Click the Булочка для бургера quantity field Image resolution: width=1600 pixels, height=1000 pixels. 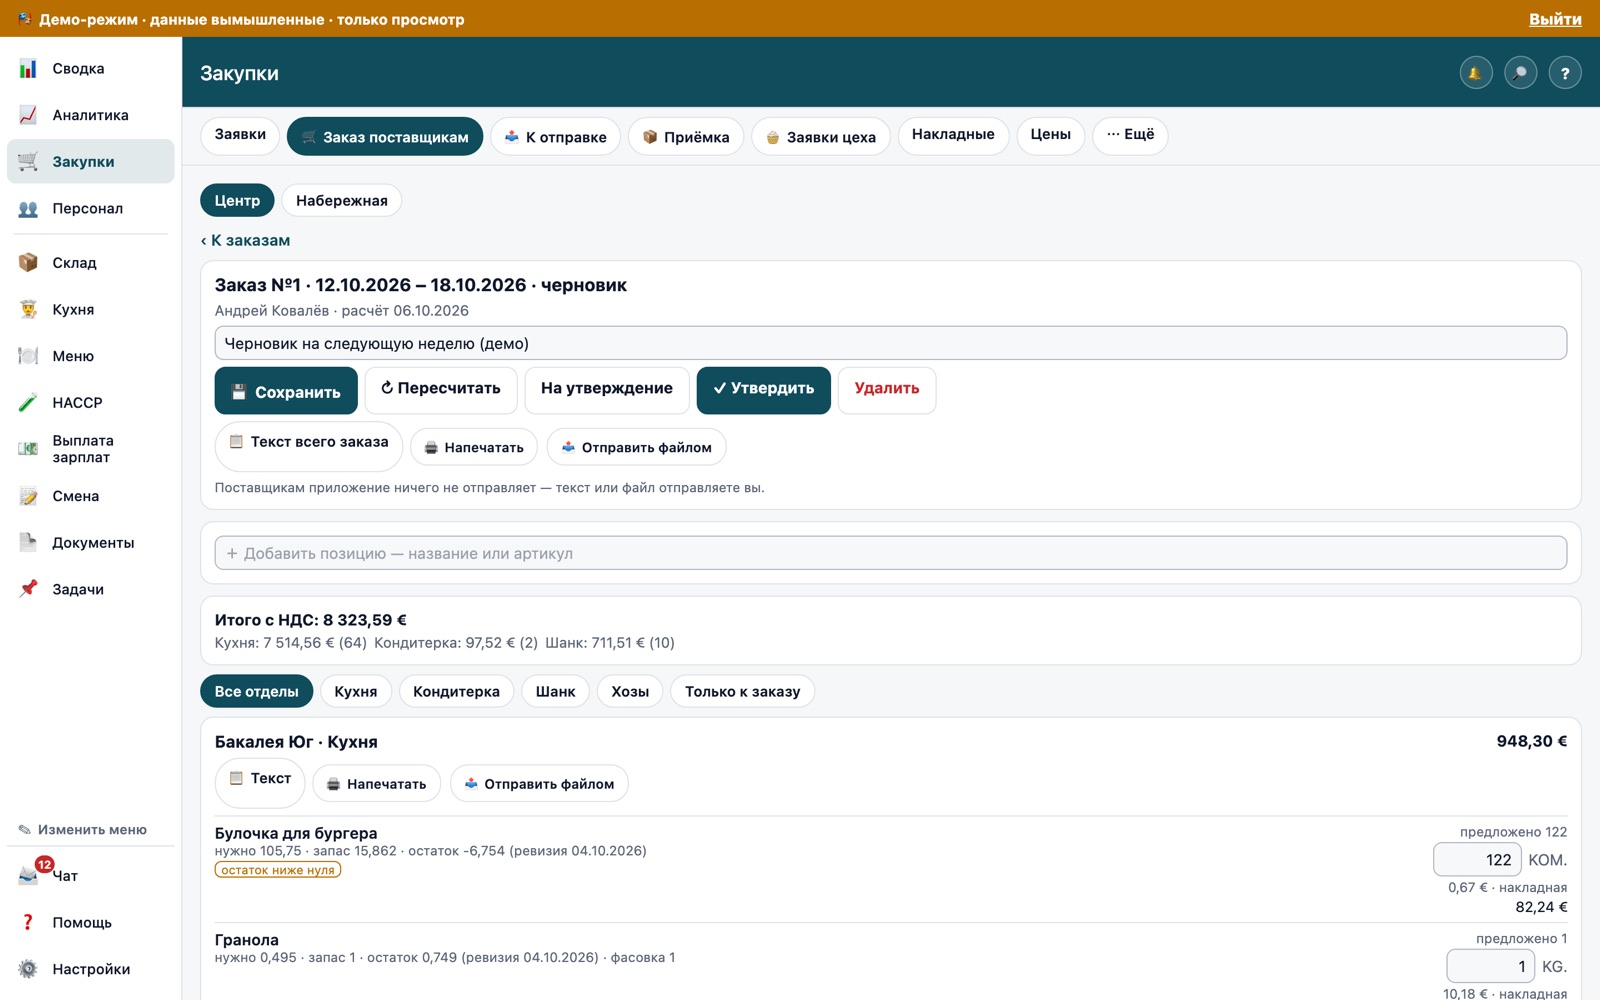pos(1477,860)
